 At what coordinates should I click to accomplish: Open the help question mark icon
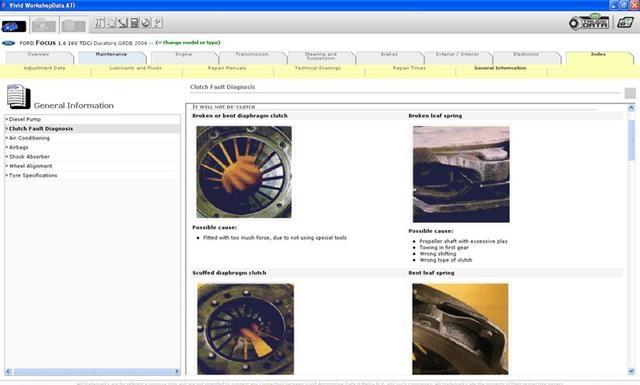click(x=157, y=22)
